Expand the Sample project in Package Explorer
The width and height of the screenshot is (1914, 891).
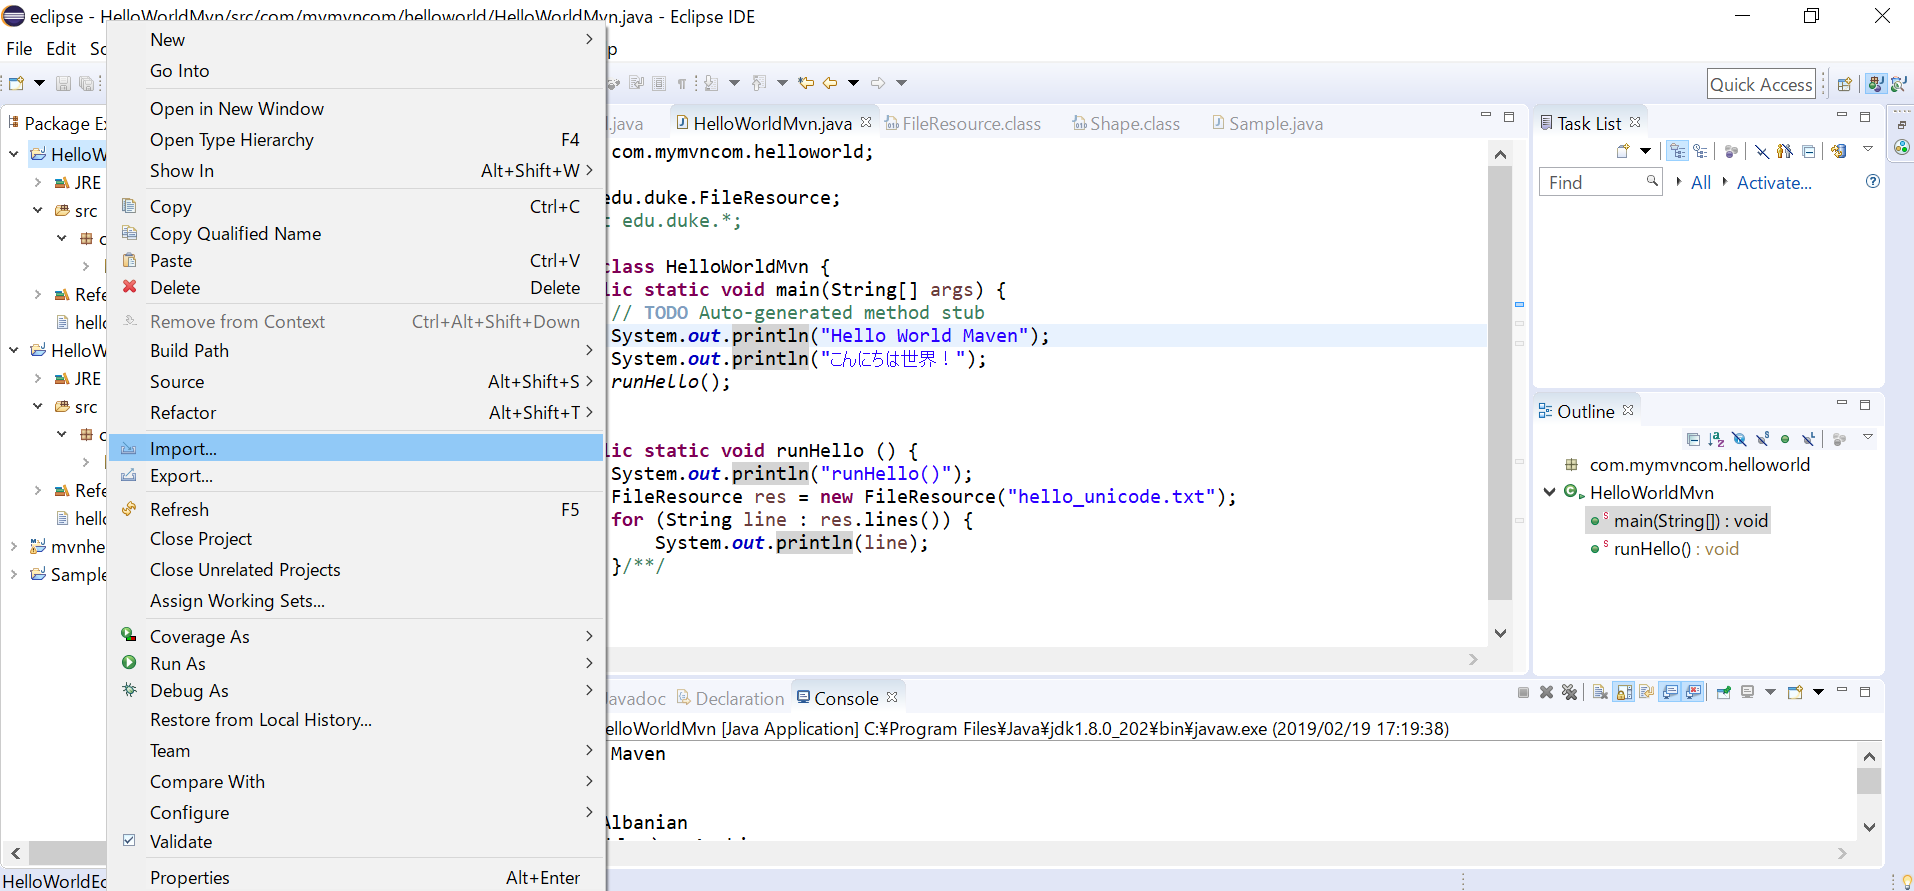coord(14,574)
